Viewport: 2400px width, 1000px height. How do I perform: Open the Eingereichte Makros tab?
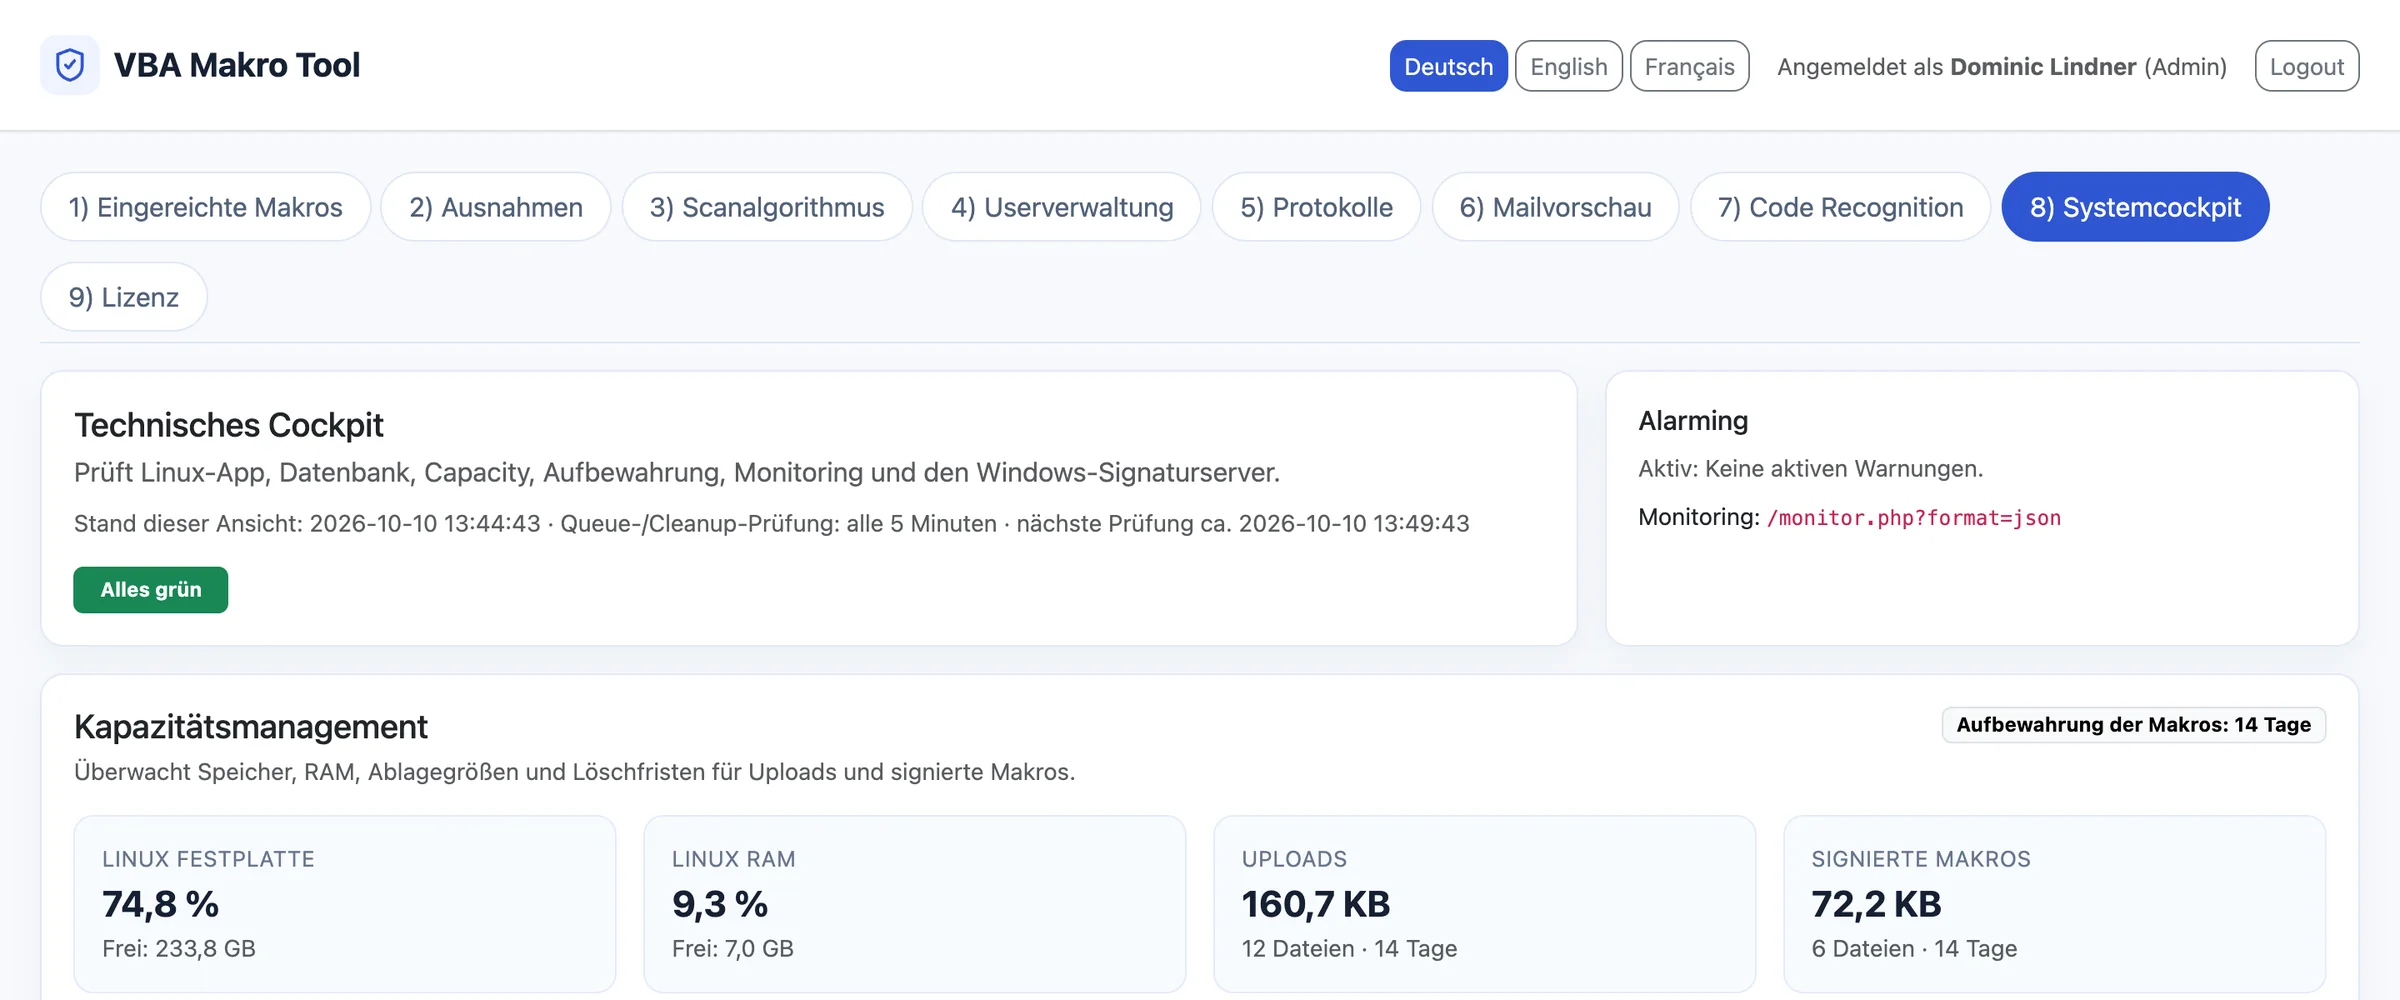(x=205, y=207)
